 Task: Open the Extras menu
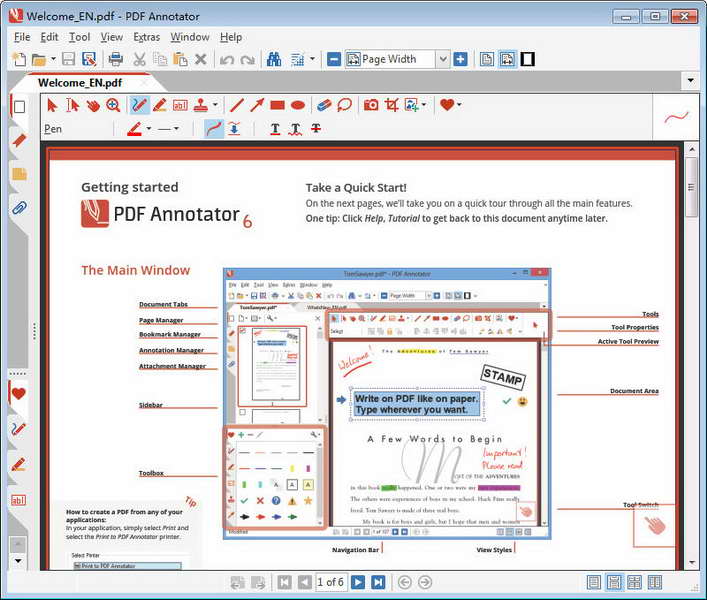point(147,37)
